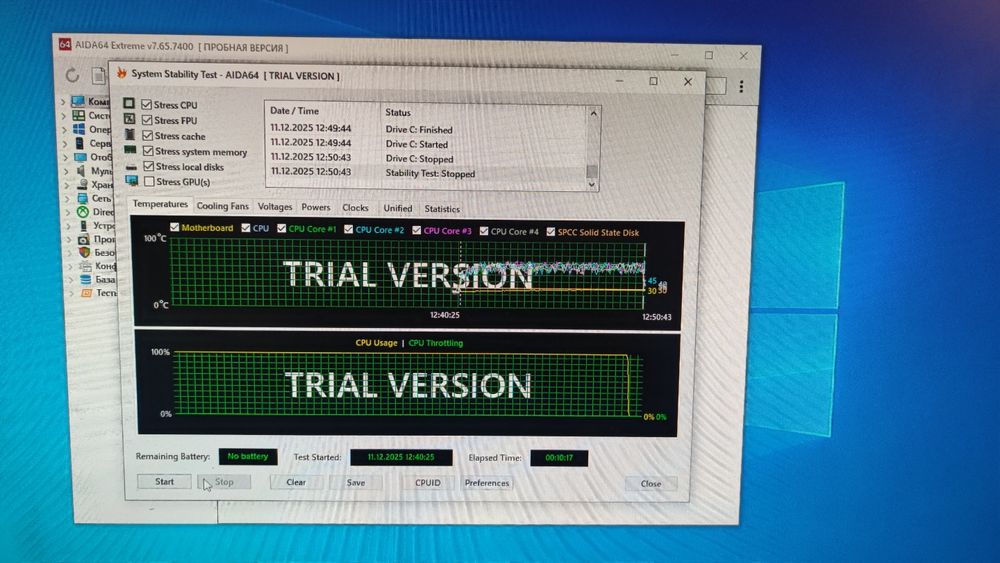
Task: Open the Powers tab
Action: (x=316, y=207)
